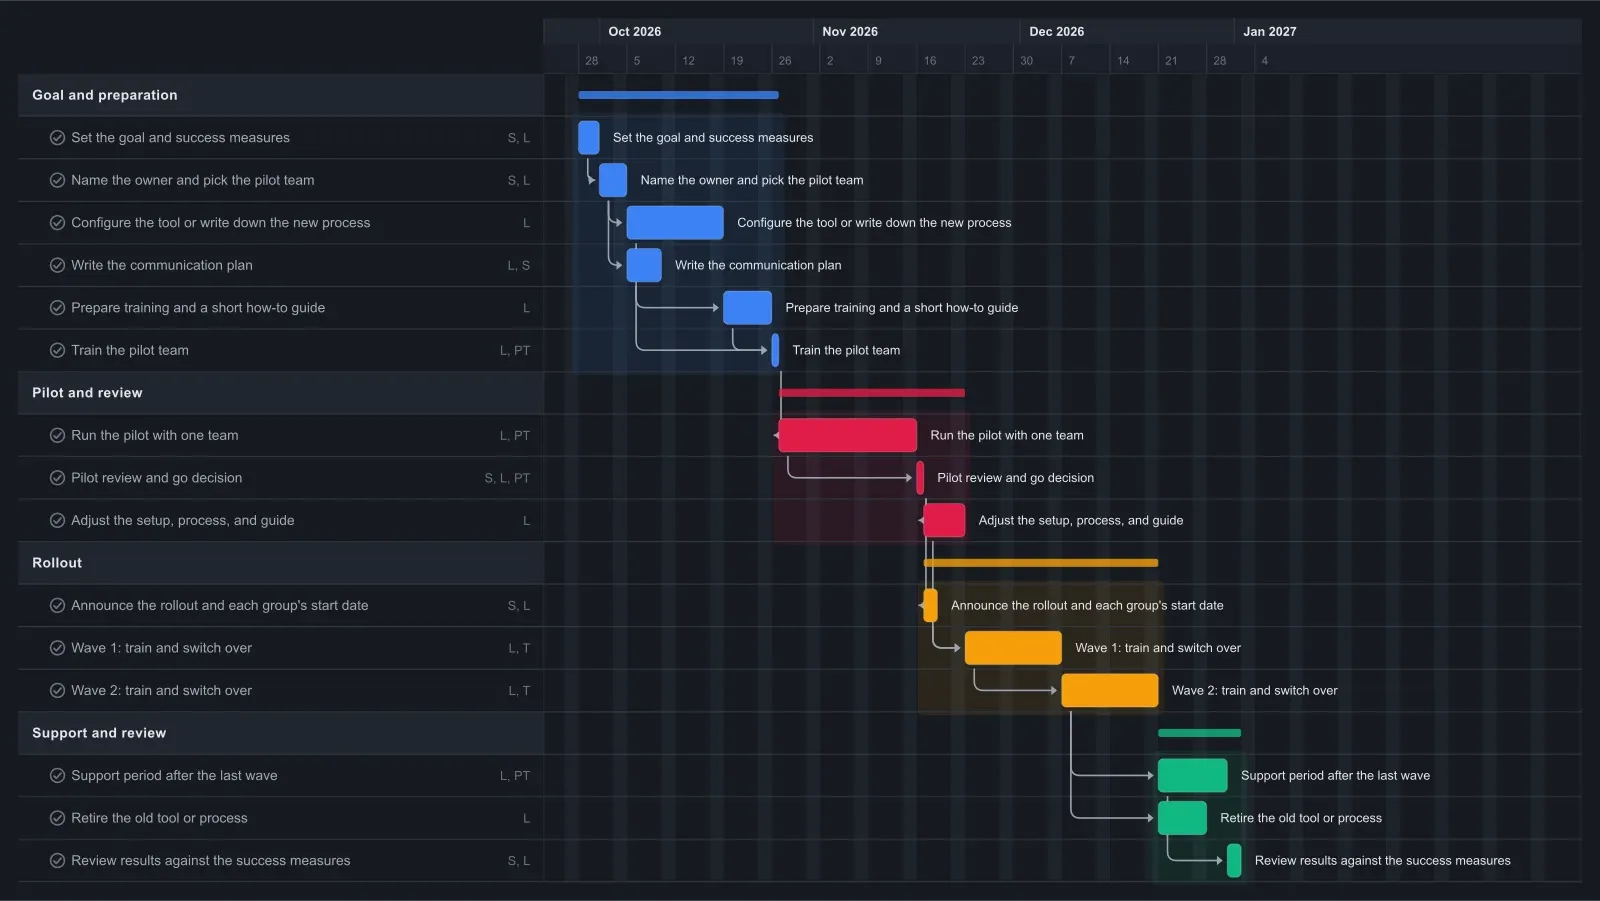Click the check icon beside Set the goal and success measures
1600x901 pixels.
pos(57,138)
